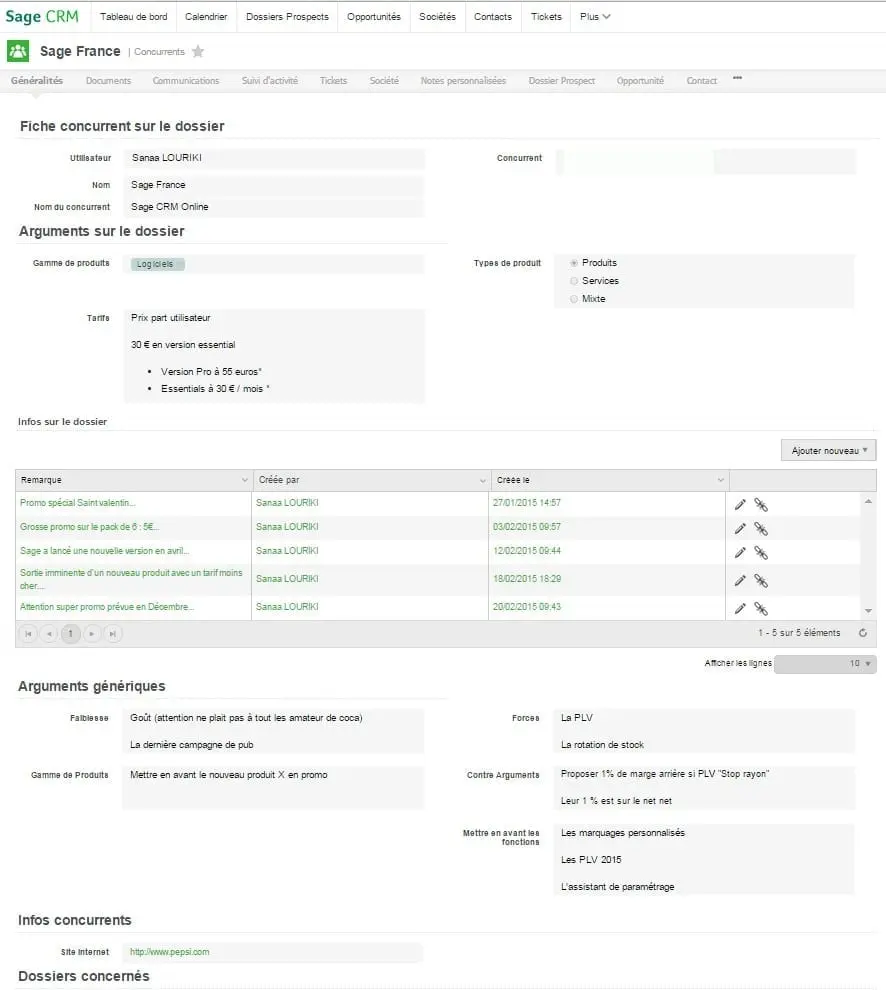Switch to Dossier Prospect tab

pos(561,81)
